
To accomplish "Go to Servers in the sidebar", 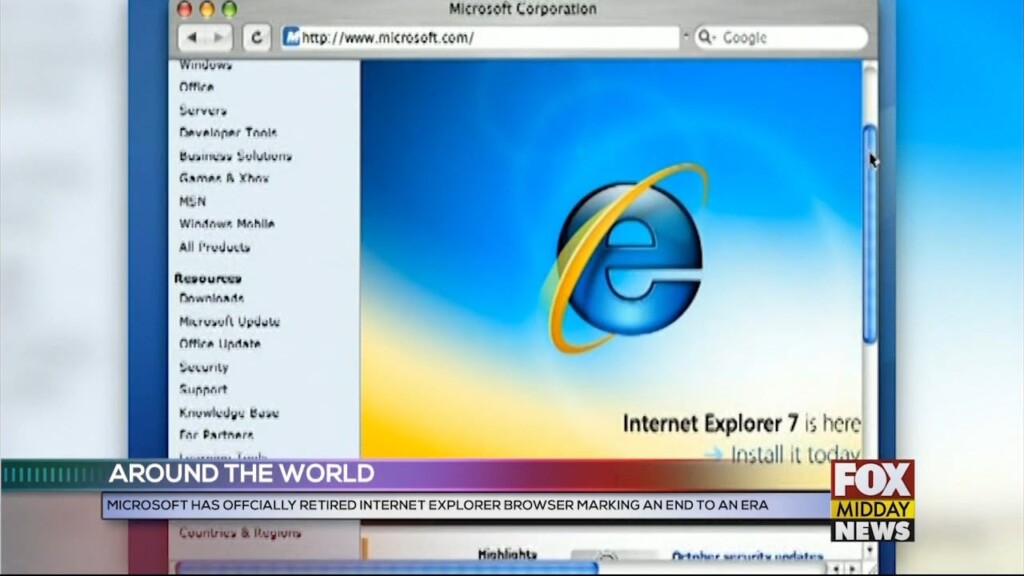I will pos(203,110).
